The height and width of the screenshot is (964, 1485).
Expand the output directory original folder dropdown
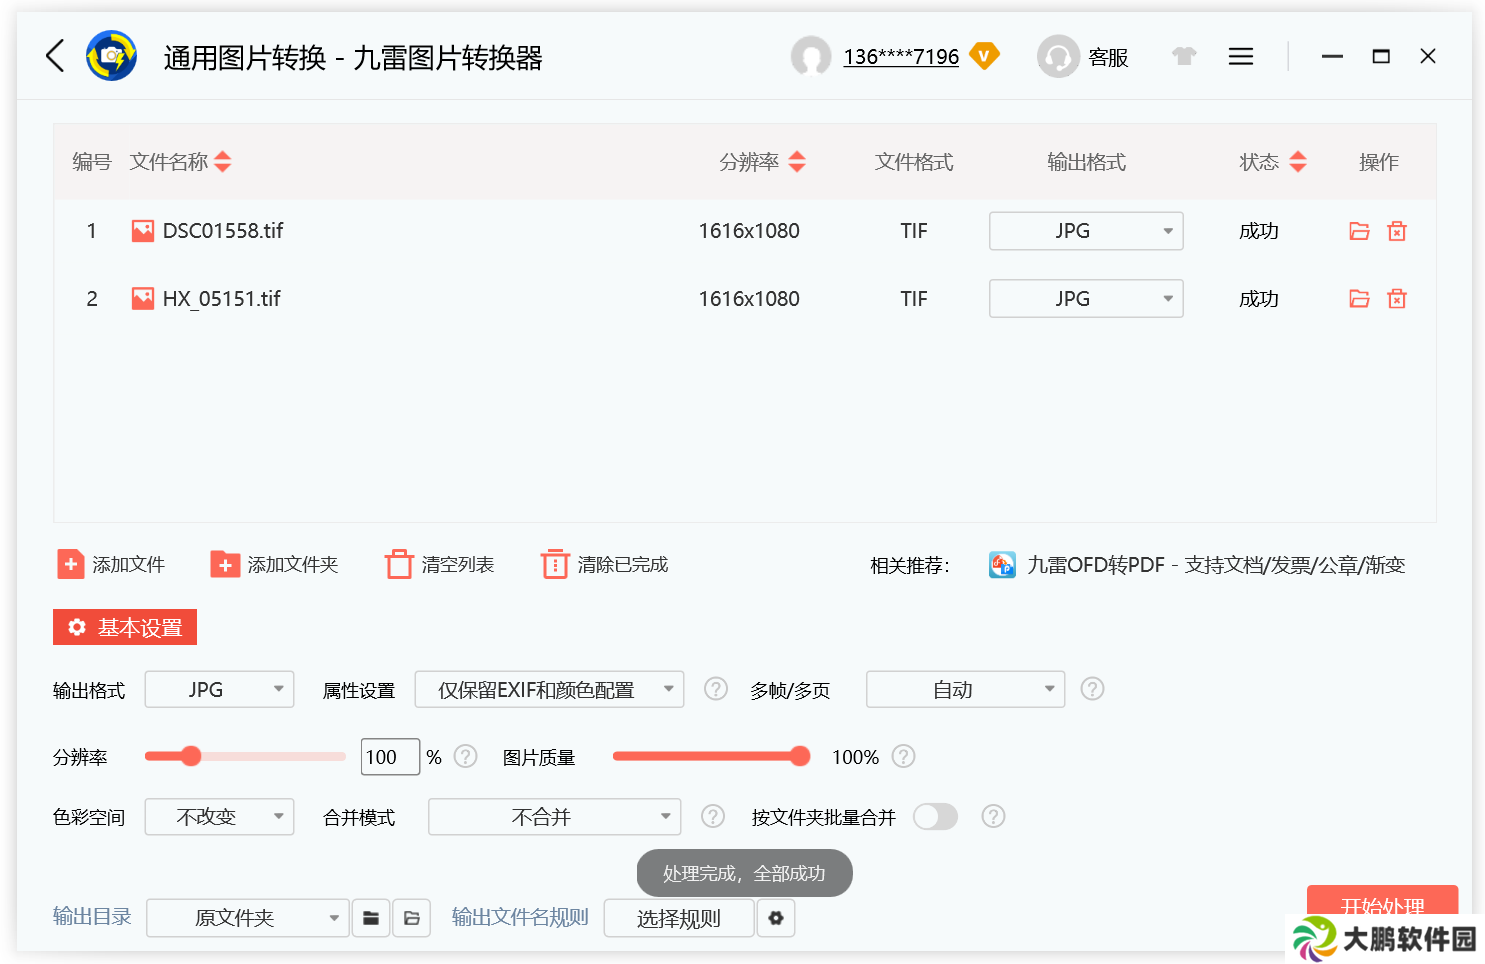pyautogui.click(x=248, y=918)
